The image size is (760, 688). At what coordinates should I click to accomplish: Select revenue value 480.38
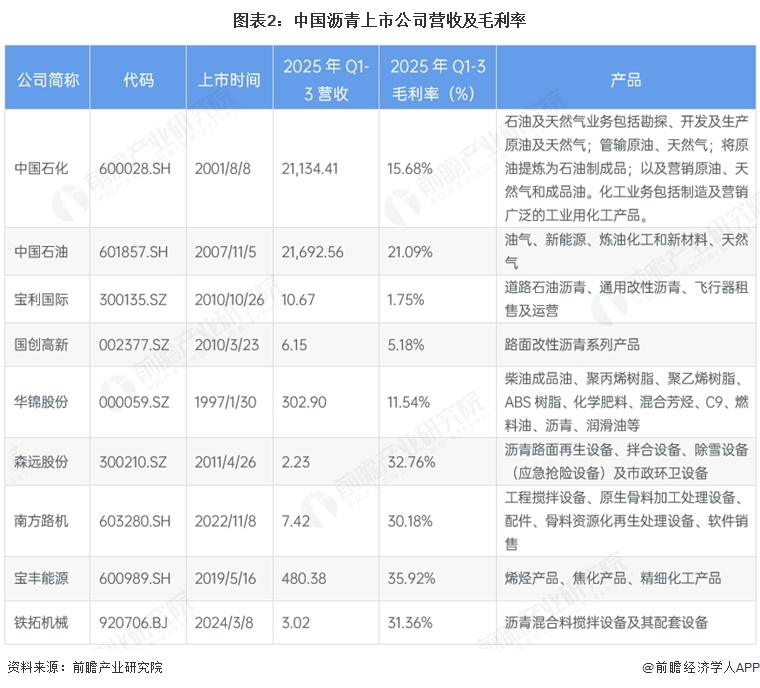304,578
